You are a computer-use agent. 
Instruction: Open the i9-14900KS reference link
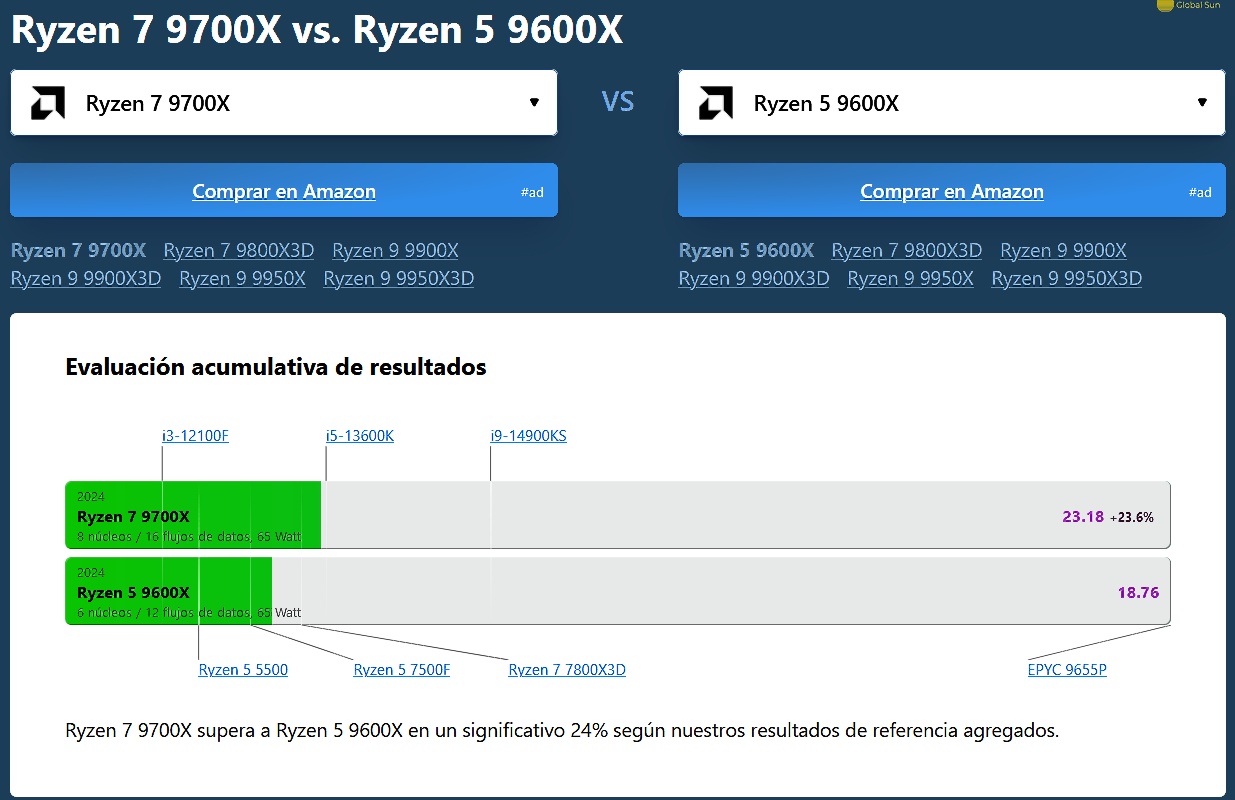(x=529, y=435)
